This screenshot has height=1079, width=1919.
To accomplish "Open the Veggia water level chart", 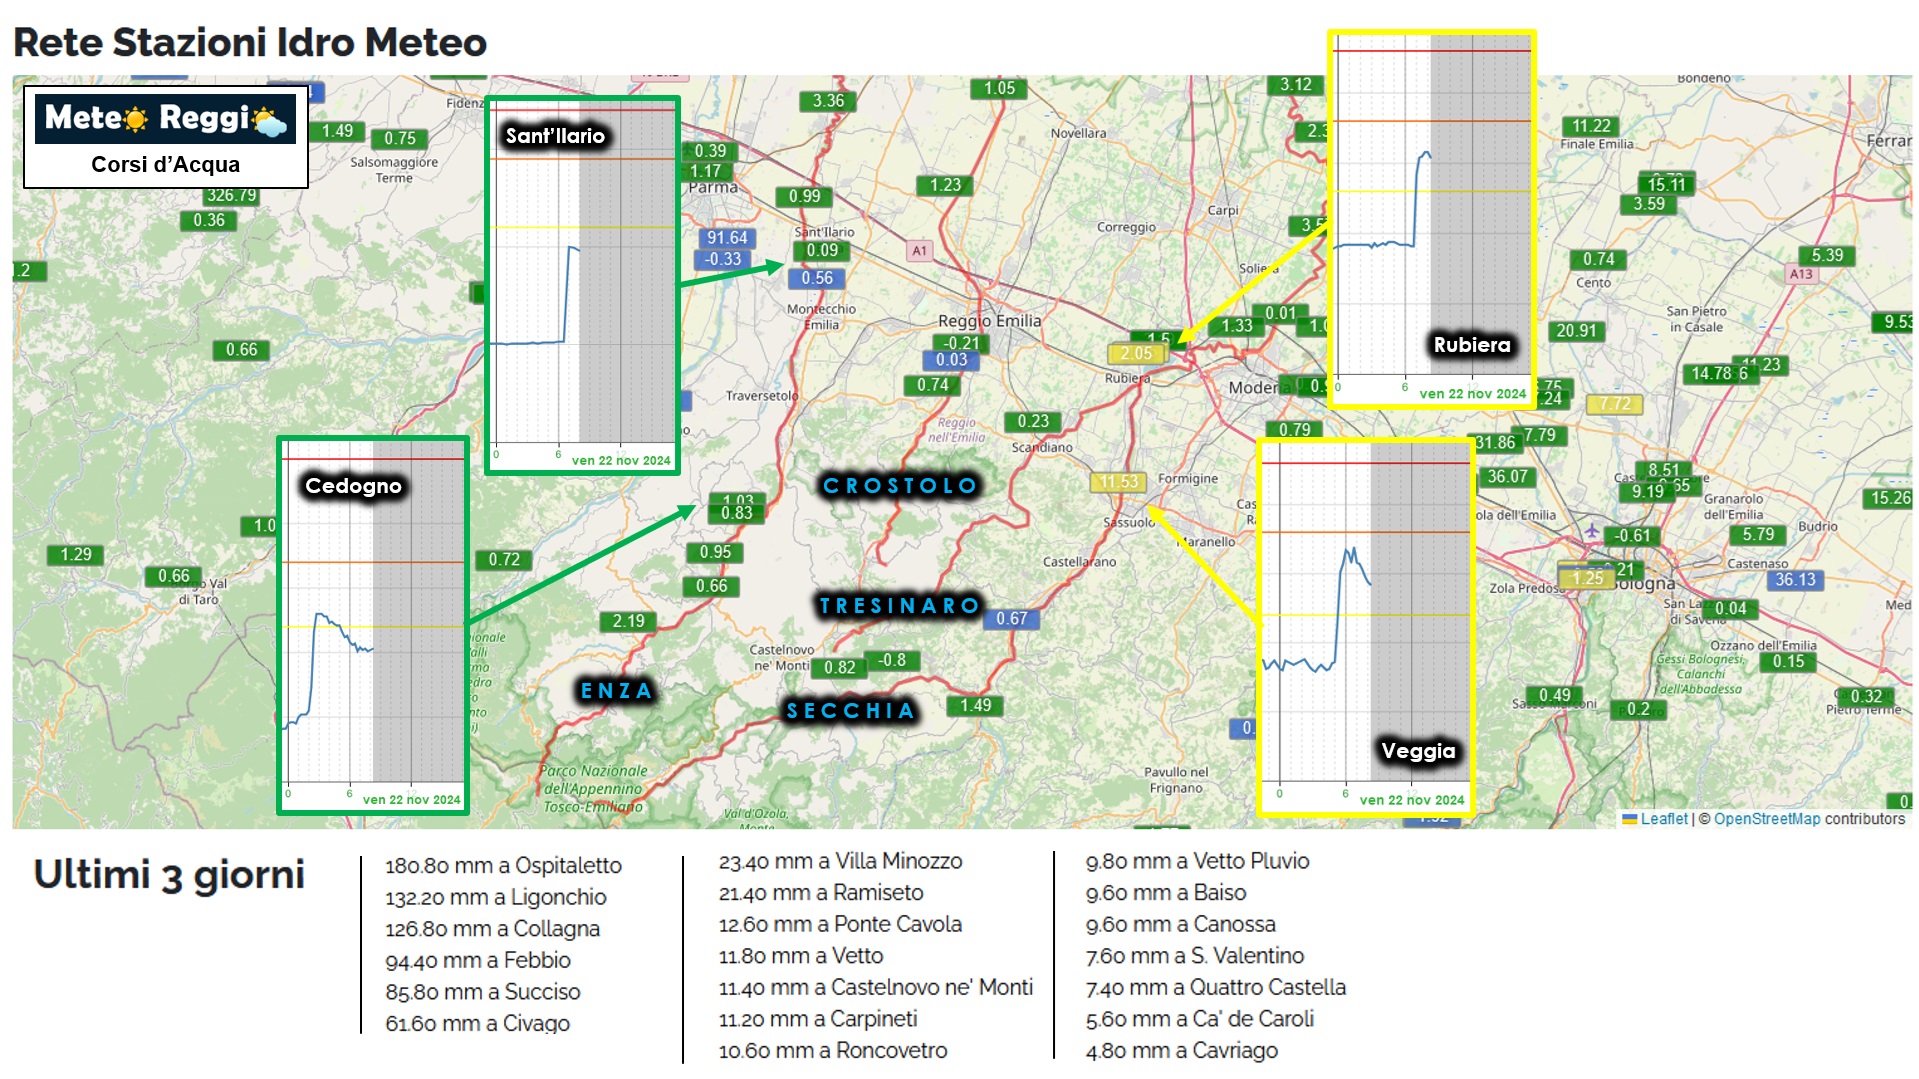I will pyautogui.click(x=1365, y=627).
